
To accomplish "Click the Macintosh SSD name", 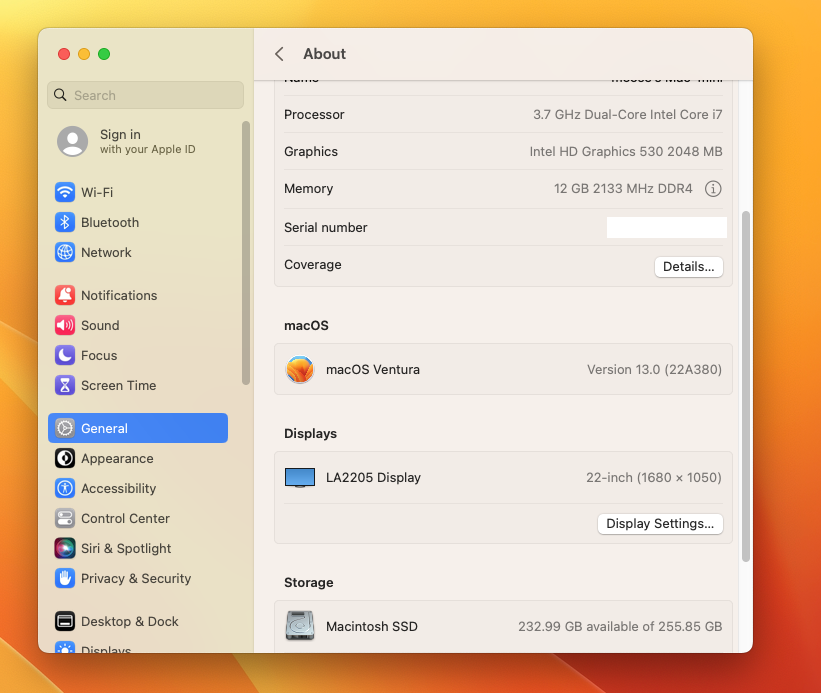I will pyautogui.click(x=372, y=626).
